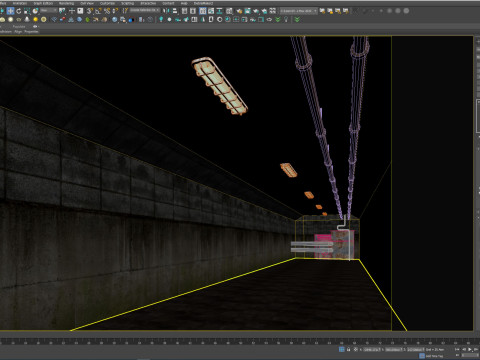The height and width of the screenshot is (360, 480).
Task: Open the Render Setup dialog
Action: [x=239, y=11]
